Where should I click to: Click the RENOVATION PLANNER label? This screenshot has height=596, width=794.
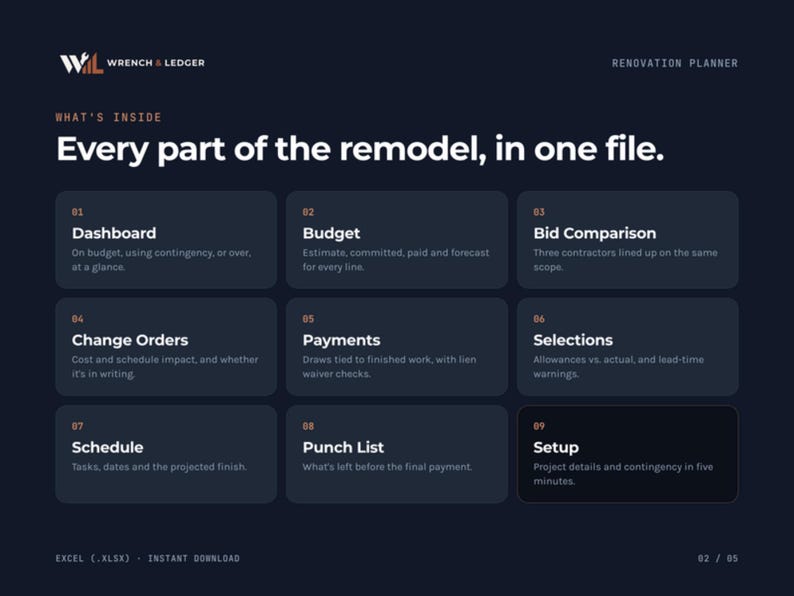(674, 63)
